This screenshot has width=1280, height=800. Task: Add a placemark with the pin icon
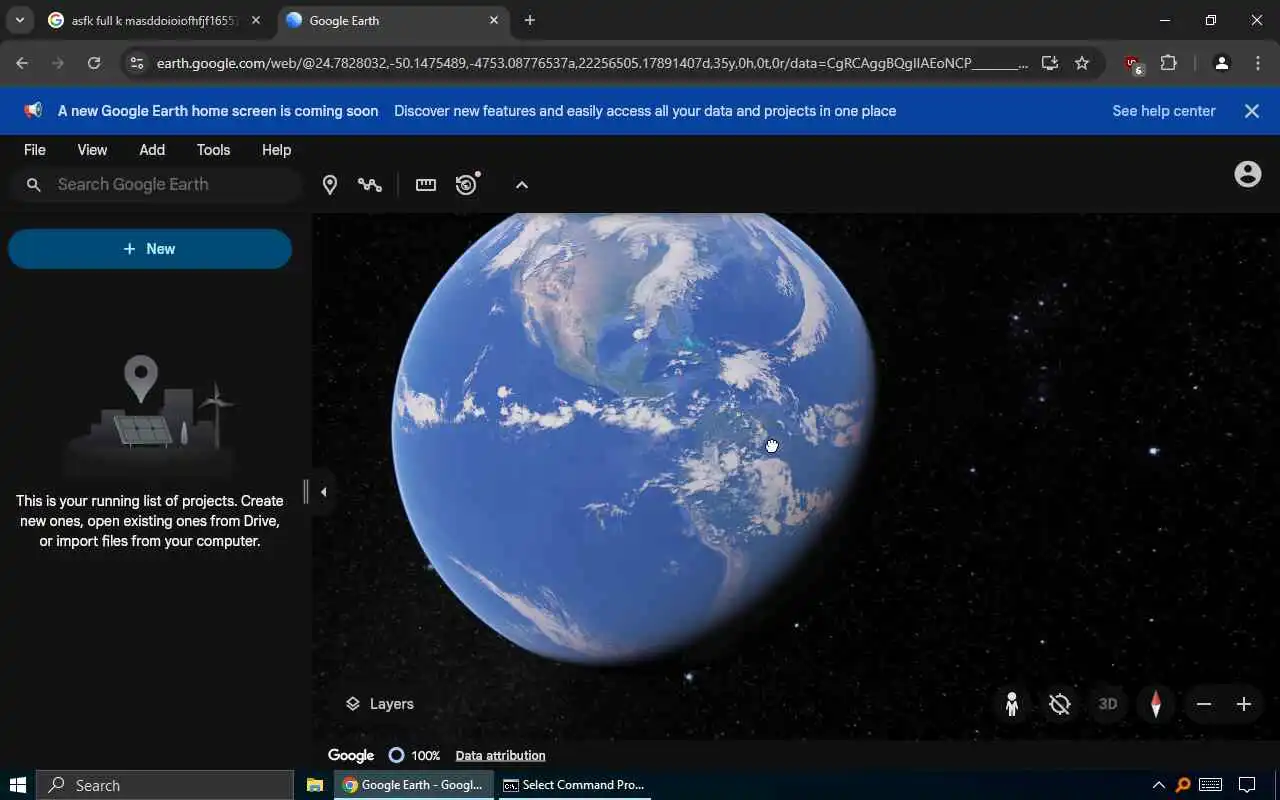pyautogui.click(x=330, y=184)
